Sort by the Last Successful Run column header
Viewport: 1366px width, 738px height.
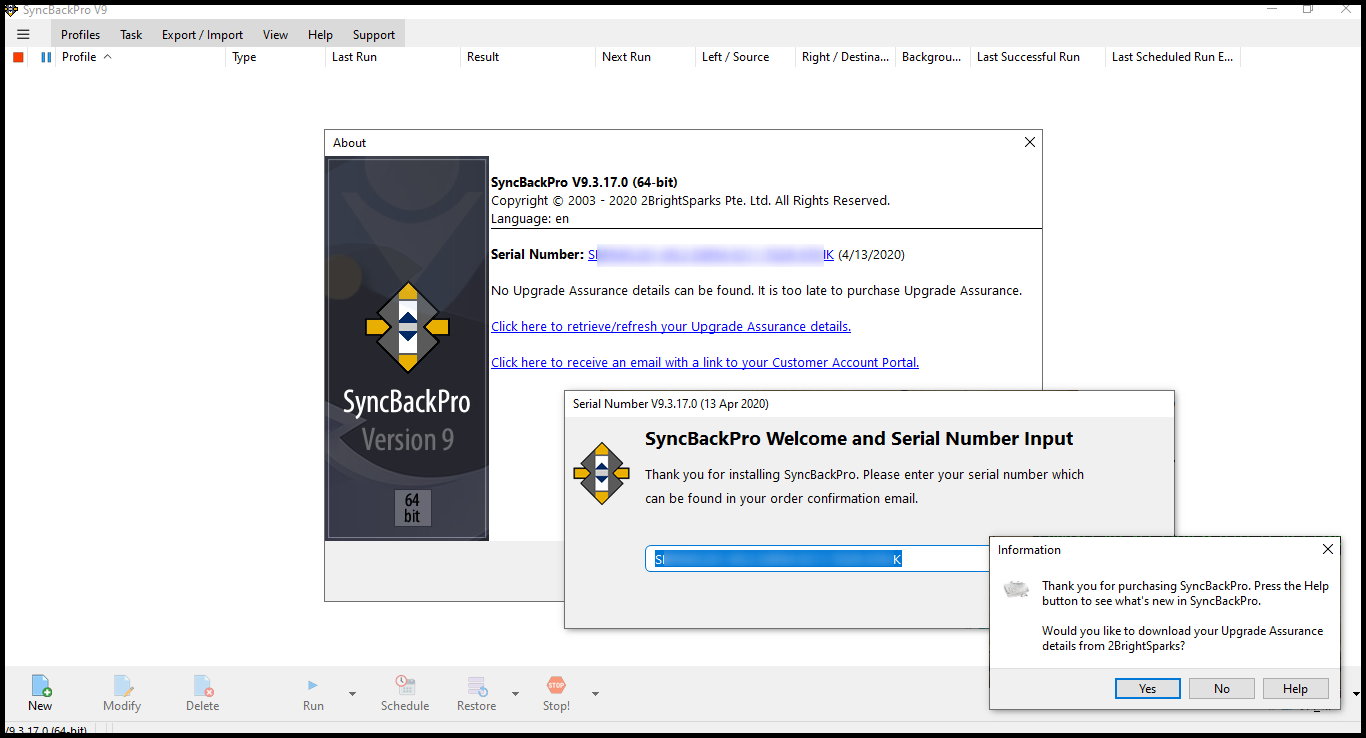coord(1039,57)
